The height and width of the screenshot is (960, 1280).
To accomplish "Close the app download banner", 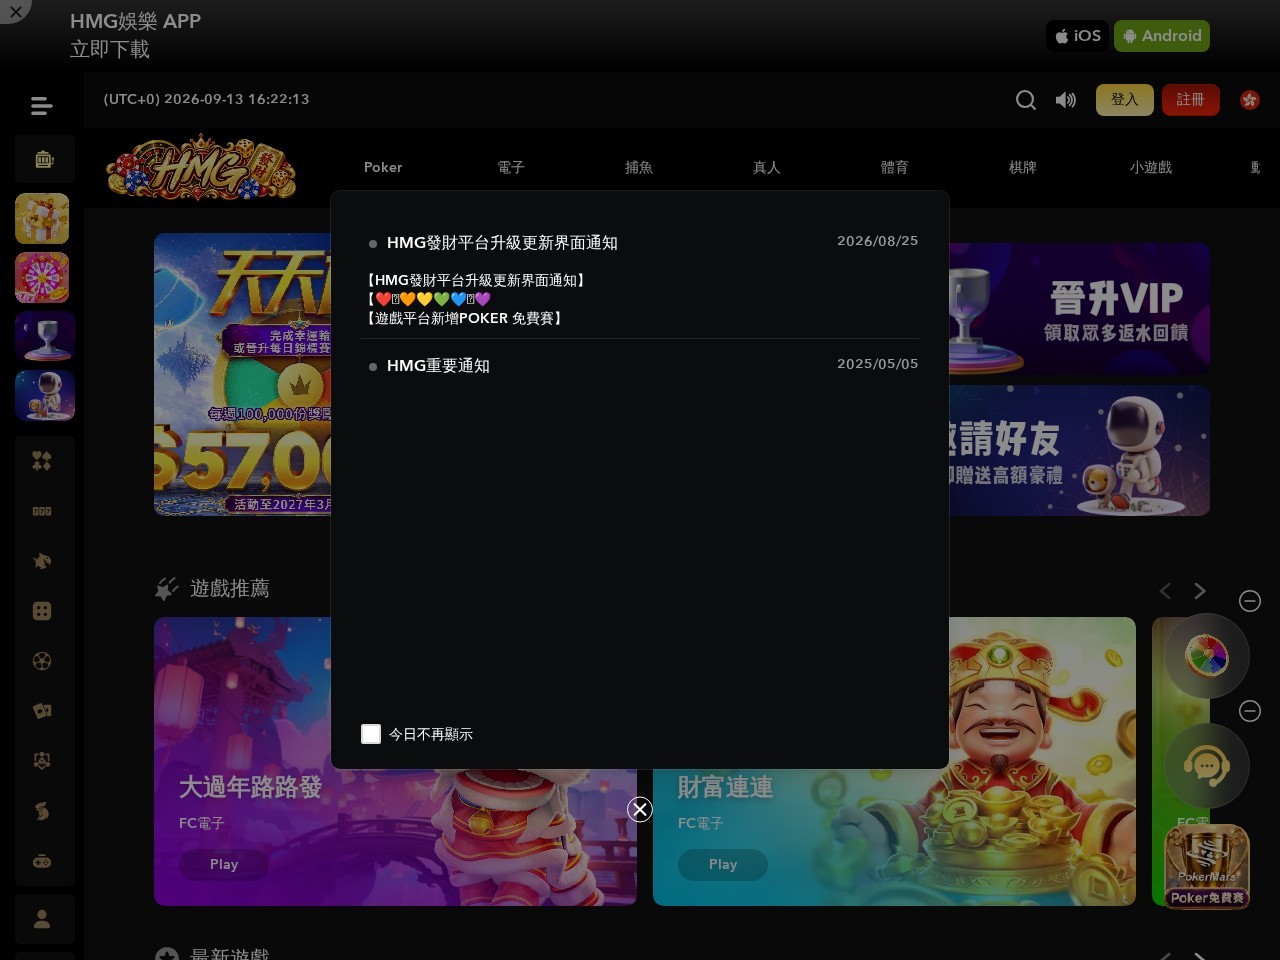I will 15,11.
